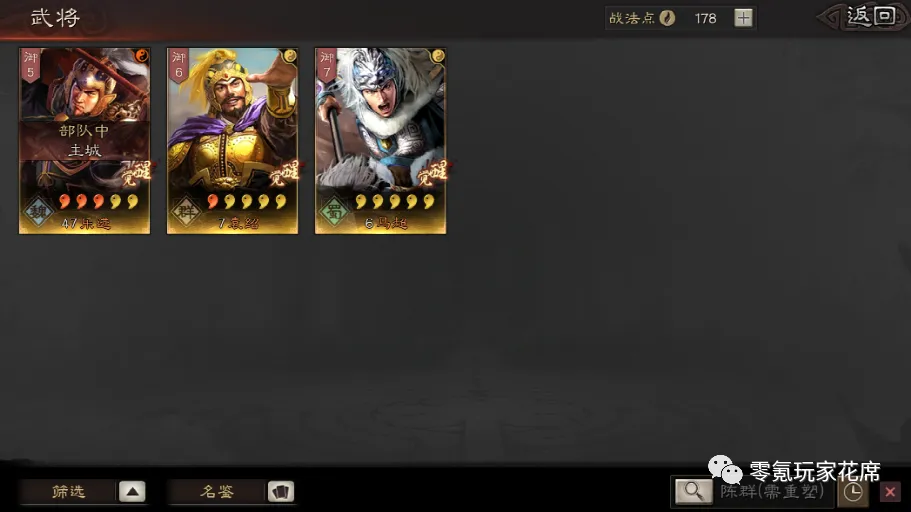Select the 马超 general card
This screenshot has width=911, height=512.
click(x=381, y=141)
